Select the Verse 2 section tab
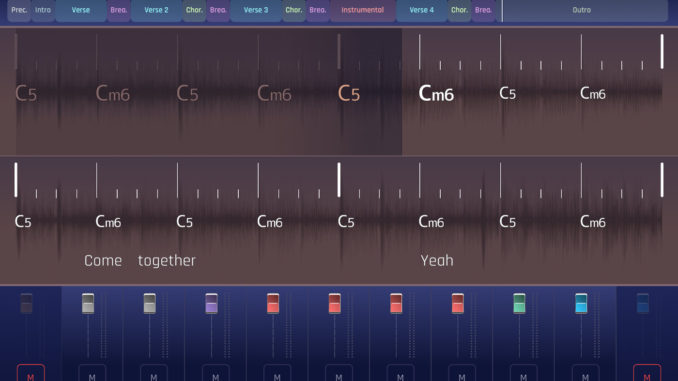Viewport: 678px width, 381px height. (x=156, y=10)
